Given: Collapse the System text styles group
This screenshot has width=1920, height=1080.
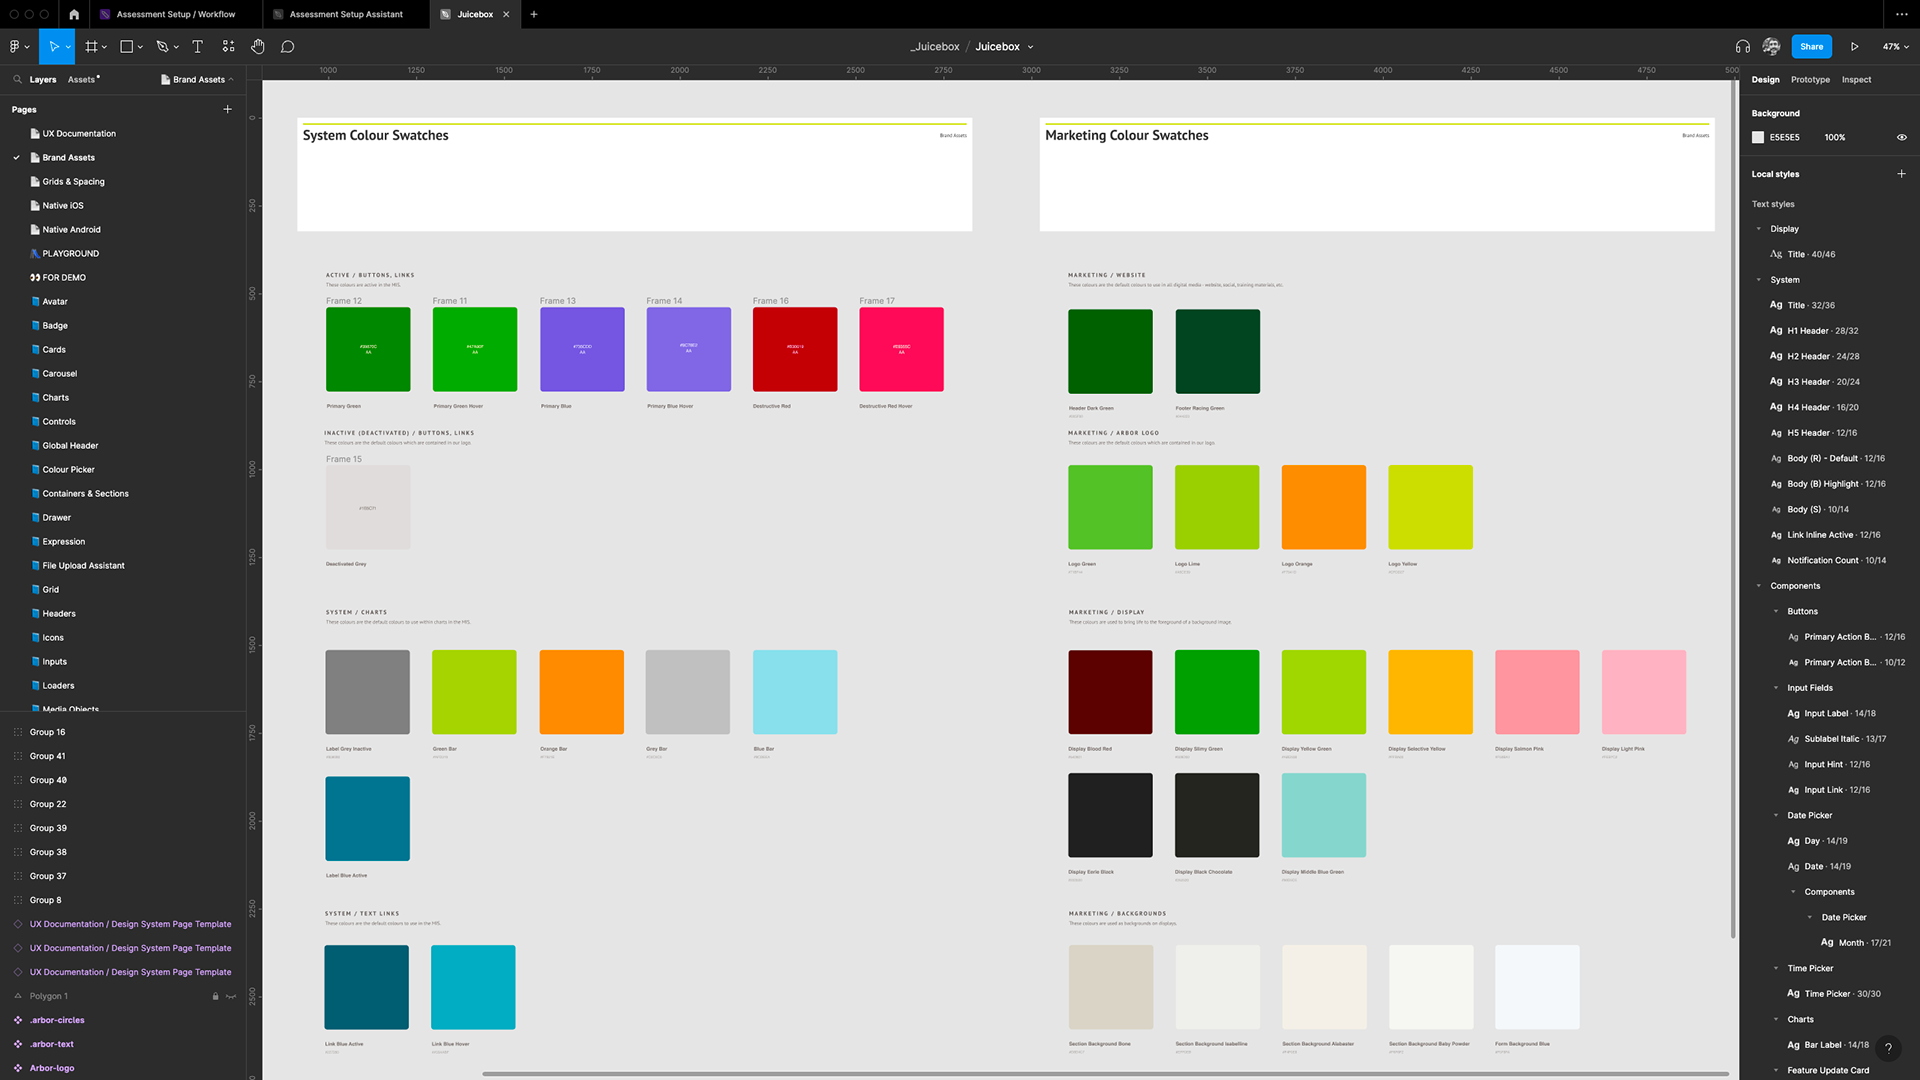Looking at the screenshot, I should 1759,280.
